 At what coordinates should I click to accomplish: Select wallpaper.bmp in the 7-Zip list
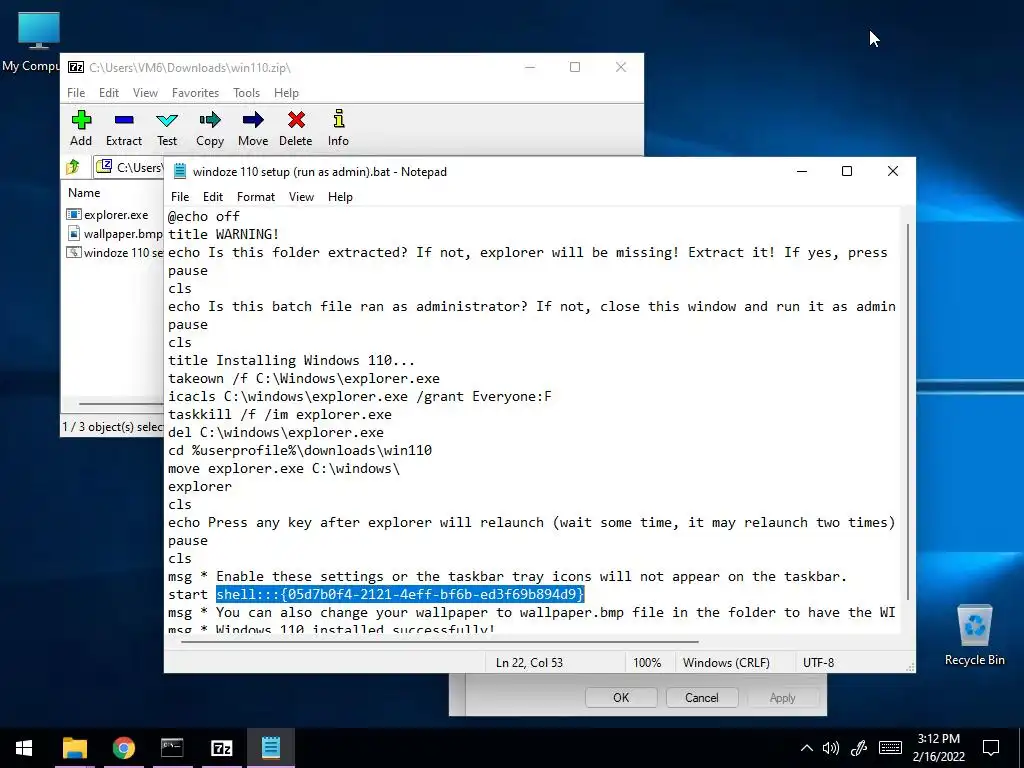point(114,234)
